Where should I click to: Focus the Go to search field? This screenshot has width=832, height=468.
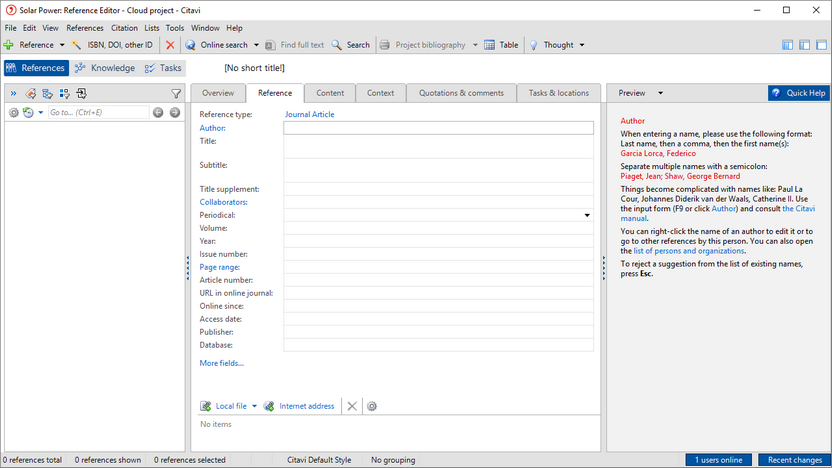[x=99, y=112]
